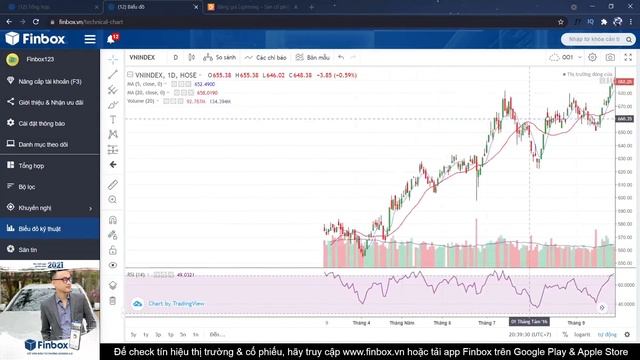
Task: Open the notifications bell with badge 12
Action: (111, 39)
